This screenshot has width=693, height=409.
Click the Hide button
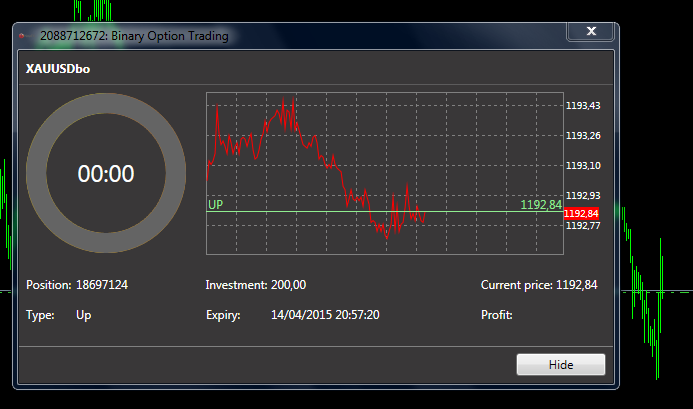click(560, 364)
